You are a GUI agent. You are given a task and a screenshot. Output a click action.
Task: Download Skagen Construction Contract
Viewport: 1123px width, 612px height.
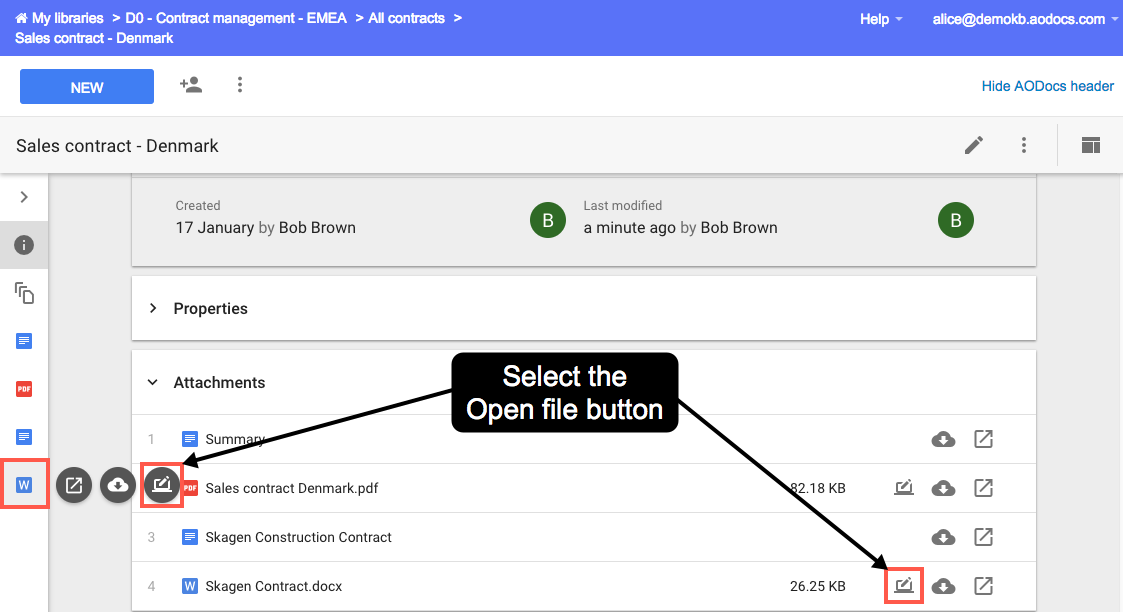coord(943,537)
